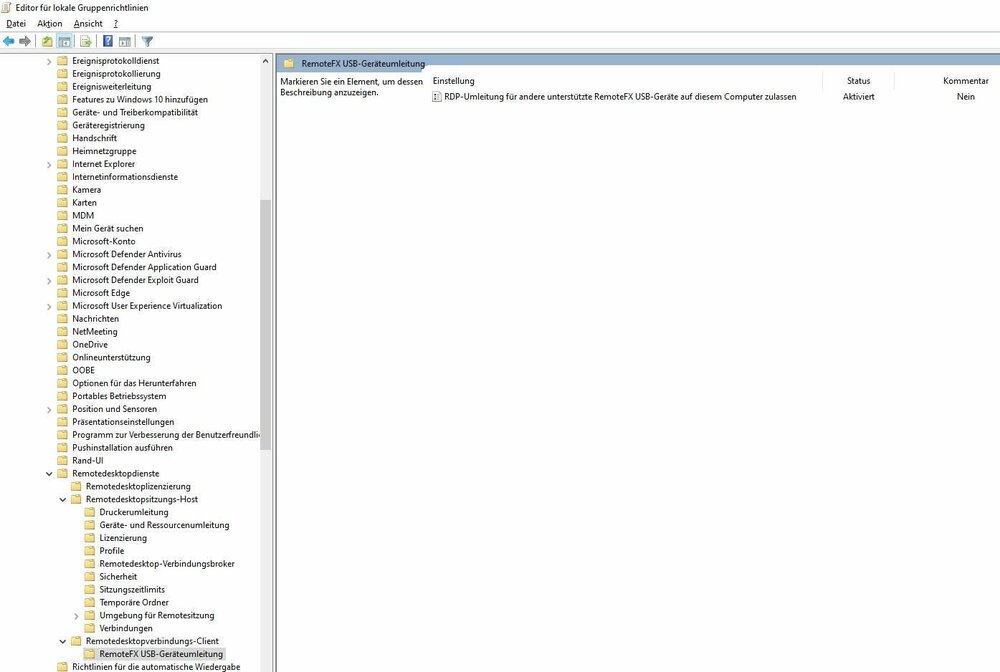1000x672 pixels.
Task: Click the Up one level folder icon
Action: [47, 41]
